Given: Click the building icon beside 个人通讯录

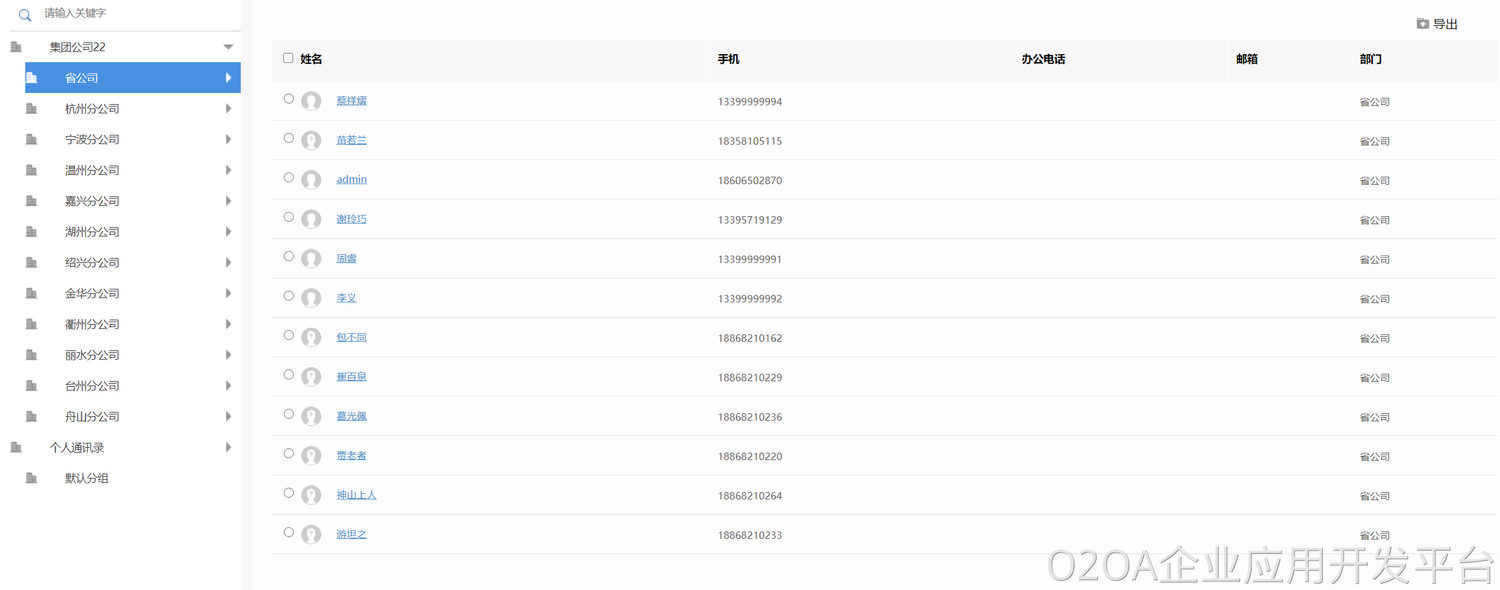Looking at the screenshot, I should pos(16,448).
